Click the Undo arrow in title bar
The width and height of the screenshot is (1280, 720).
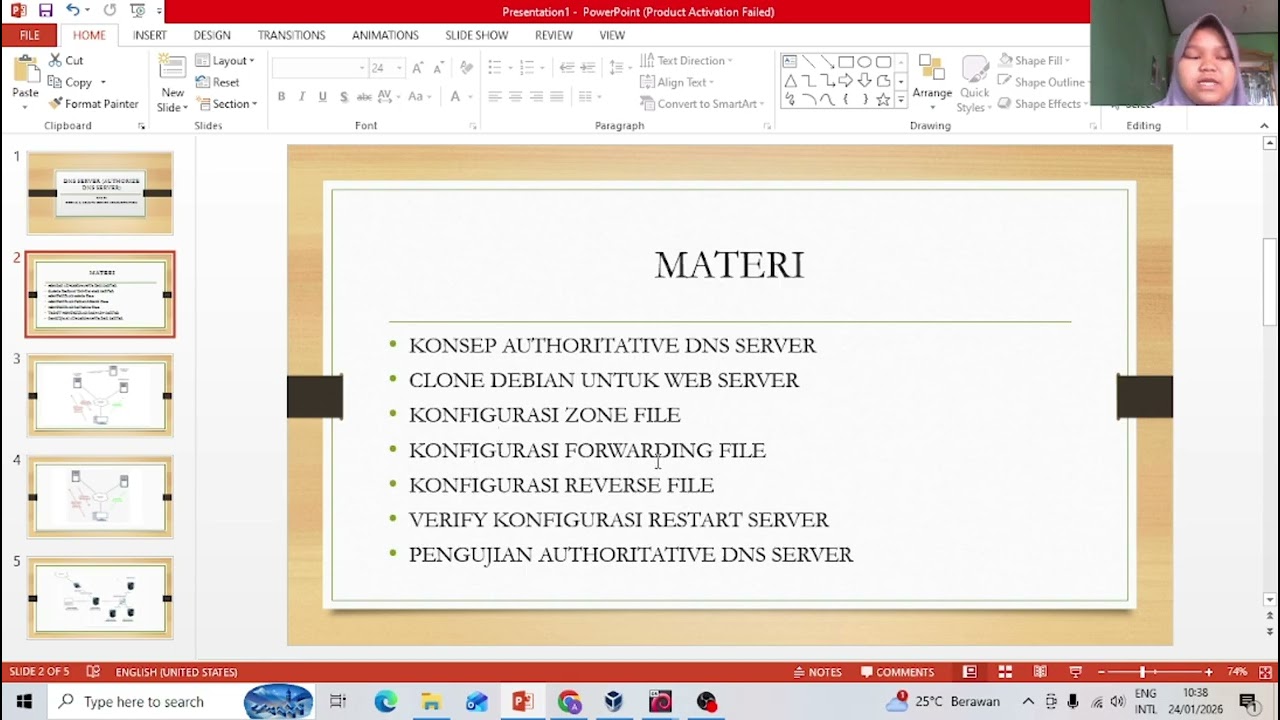[73, 10]
